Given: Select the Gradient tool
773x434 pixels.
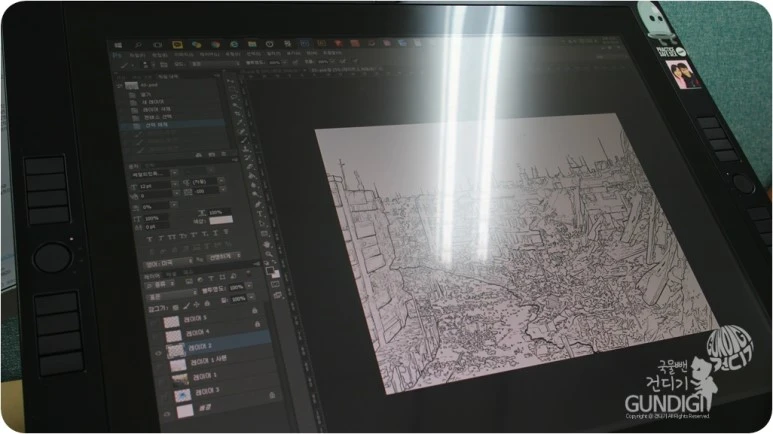Looking at the screenshot, I should click(x=251, y=176).
